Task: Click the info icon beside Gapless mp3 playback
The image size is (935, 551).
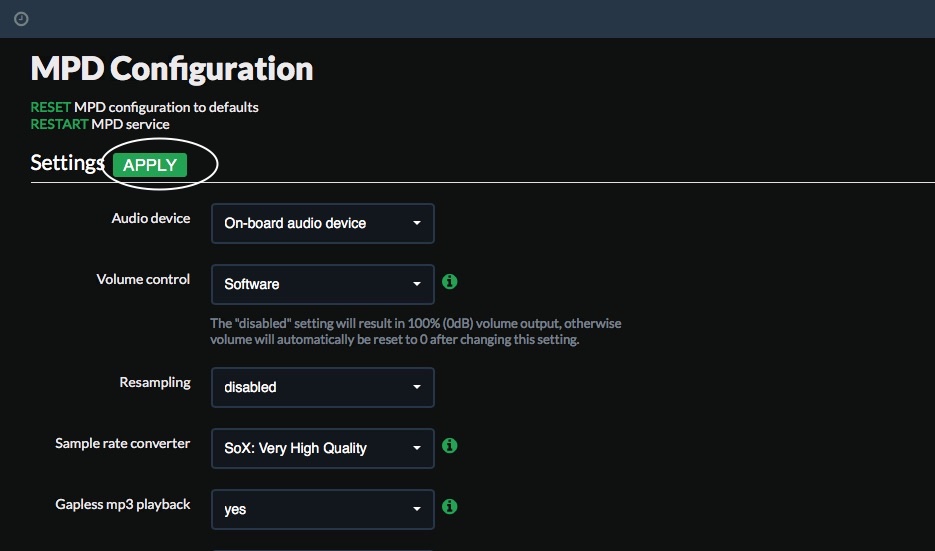Action: pyautogui.click(x=450, y=507)
